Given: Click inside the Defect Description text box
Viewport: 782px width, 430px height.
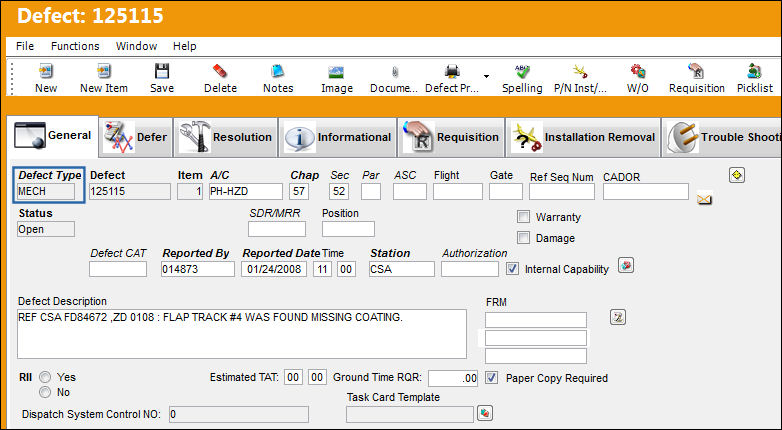Looking at the screenshot, I should click(x=242, y=334).
